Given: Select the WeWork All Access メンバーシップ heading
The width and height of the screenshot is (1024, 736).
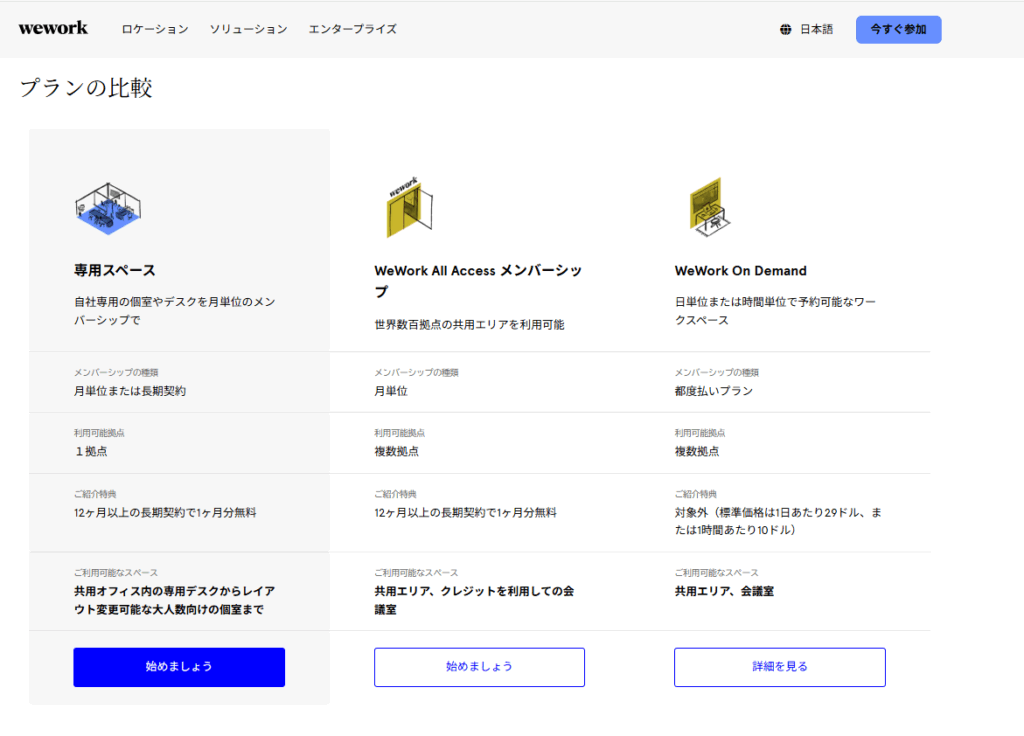Looking at the screenshot, I should tap(478, 281).
